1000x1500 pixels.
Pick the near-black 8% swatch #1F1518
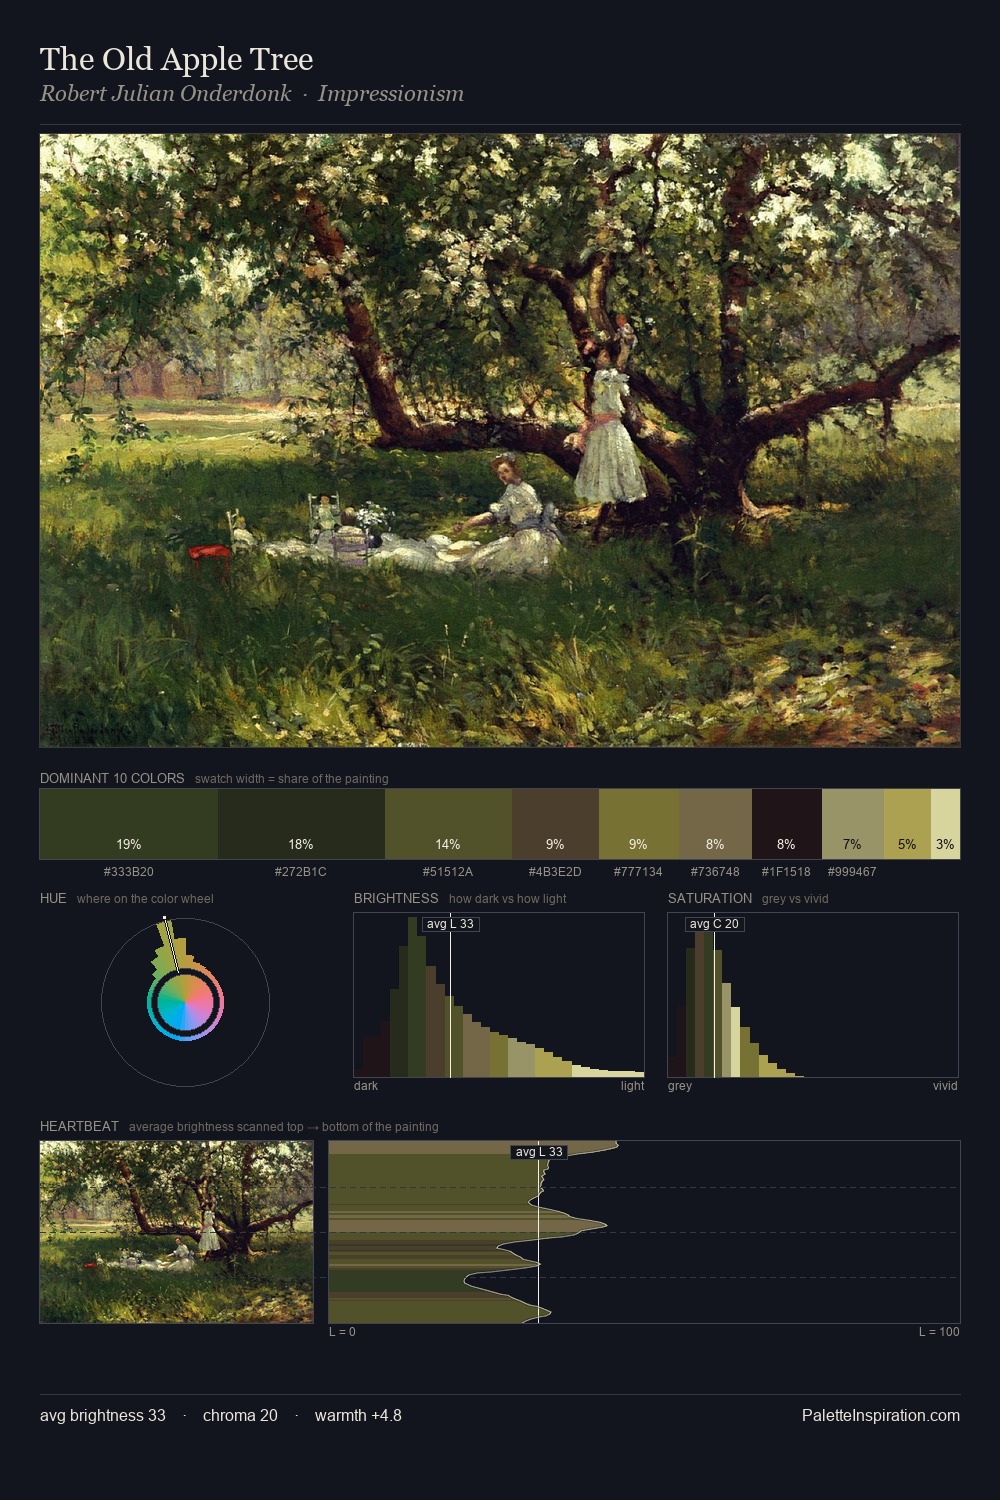tap(787, 824)
